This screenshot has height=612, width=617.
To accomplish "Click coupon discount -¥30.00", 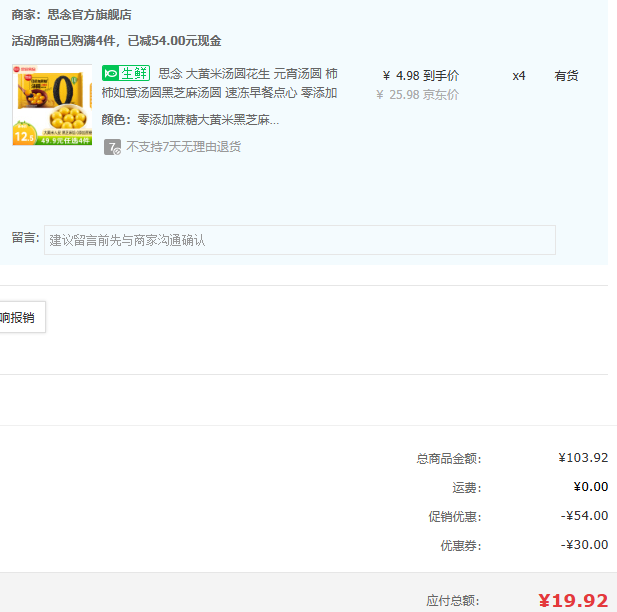I will click(584, 545).
